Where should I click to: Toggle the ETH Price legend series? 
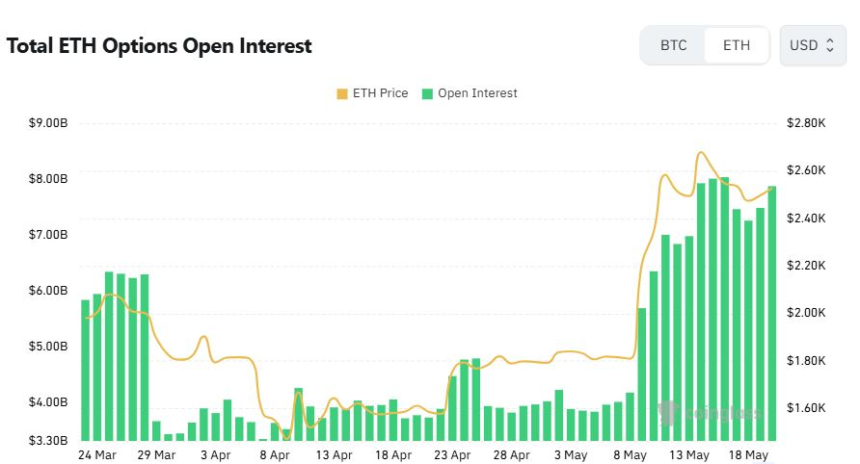[x=372, y=93]
